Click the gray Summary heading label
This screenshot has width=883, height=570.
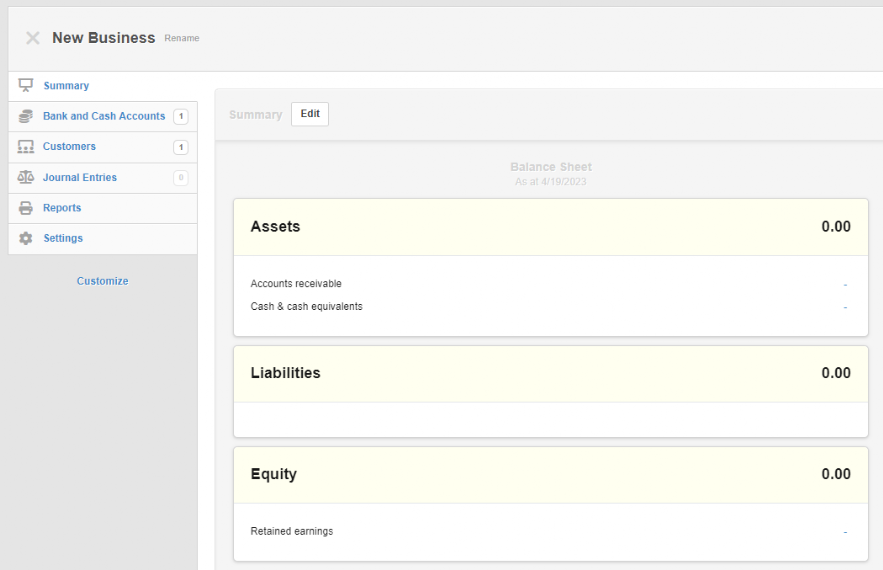click(x=255, y=114)
